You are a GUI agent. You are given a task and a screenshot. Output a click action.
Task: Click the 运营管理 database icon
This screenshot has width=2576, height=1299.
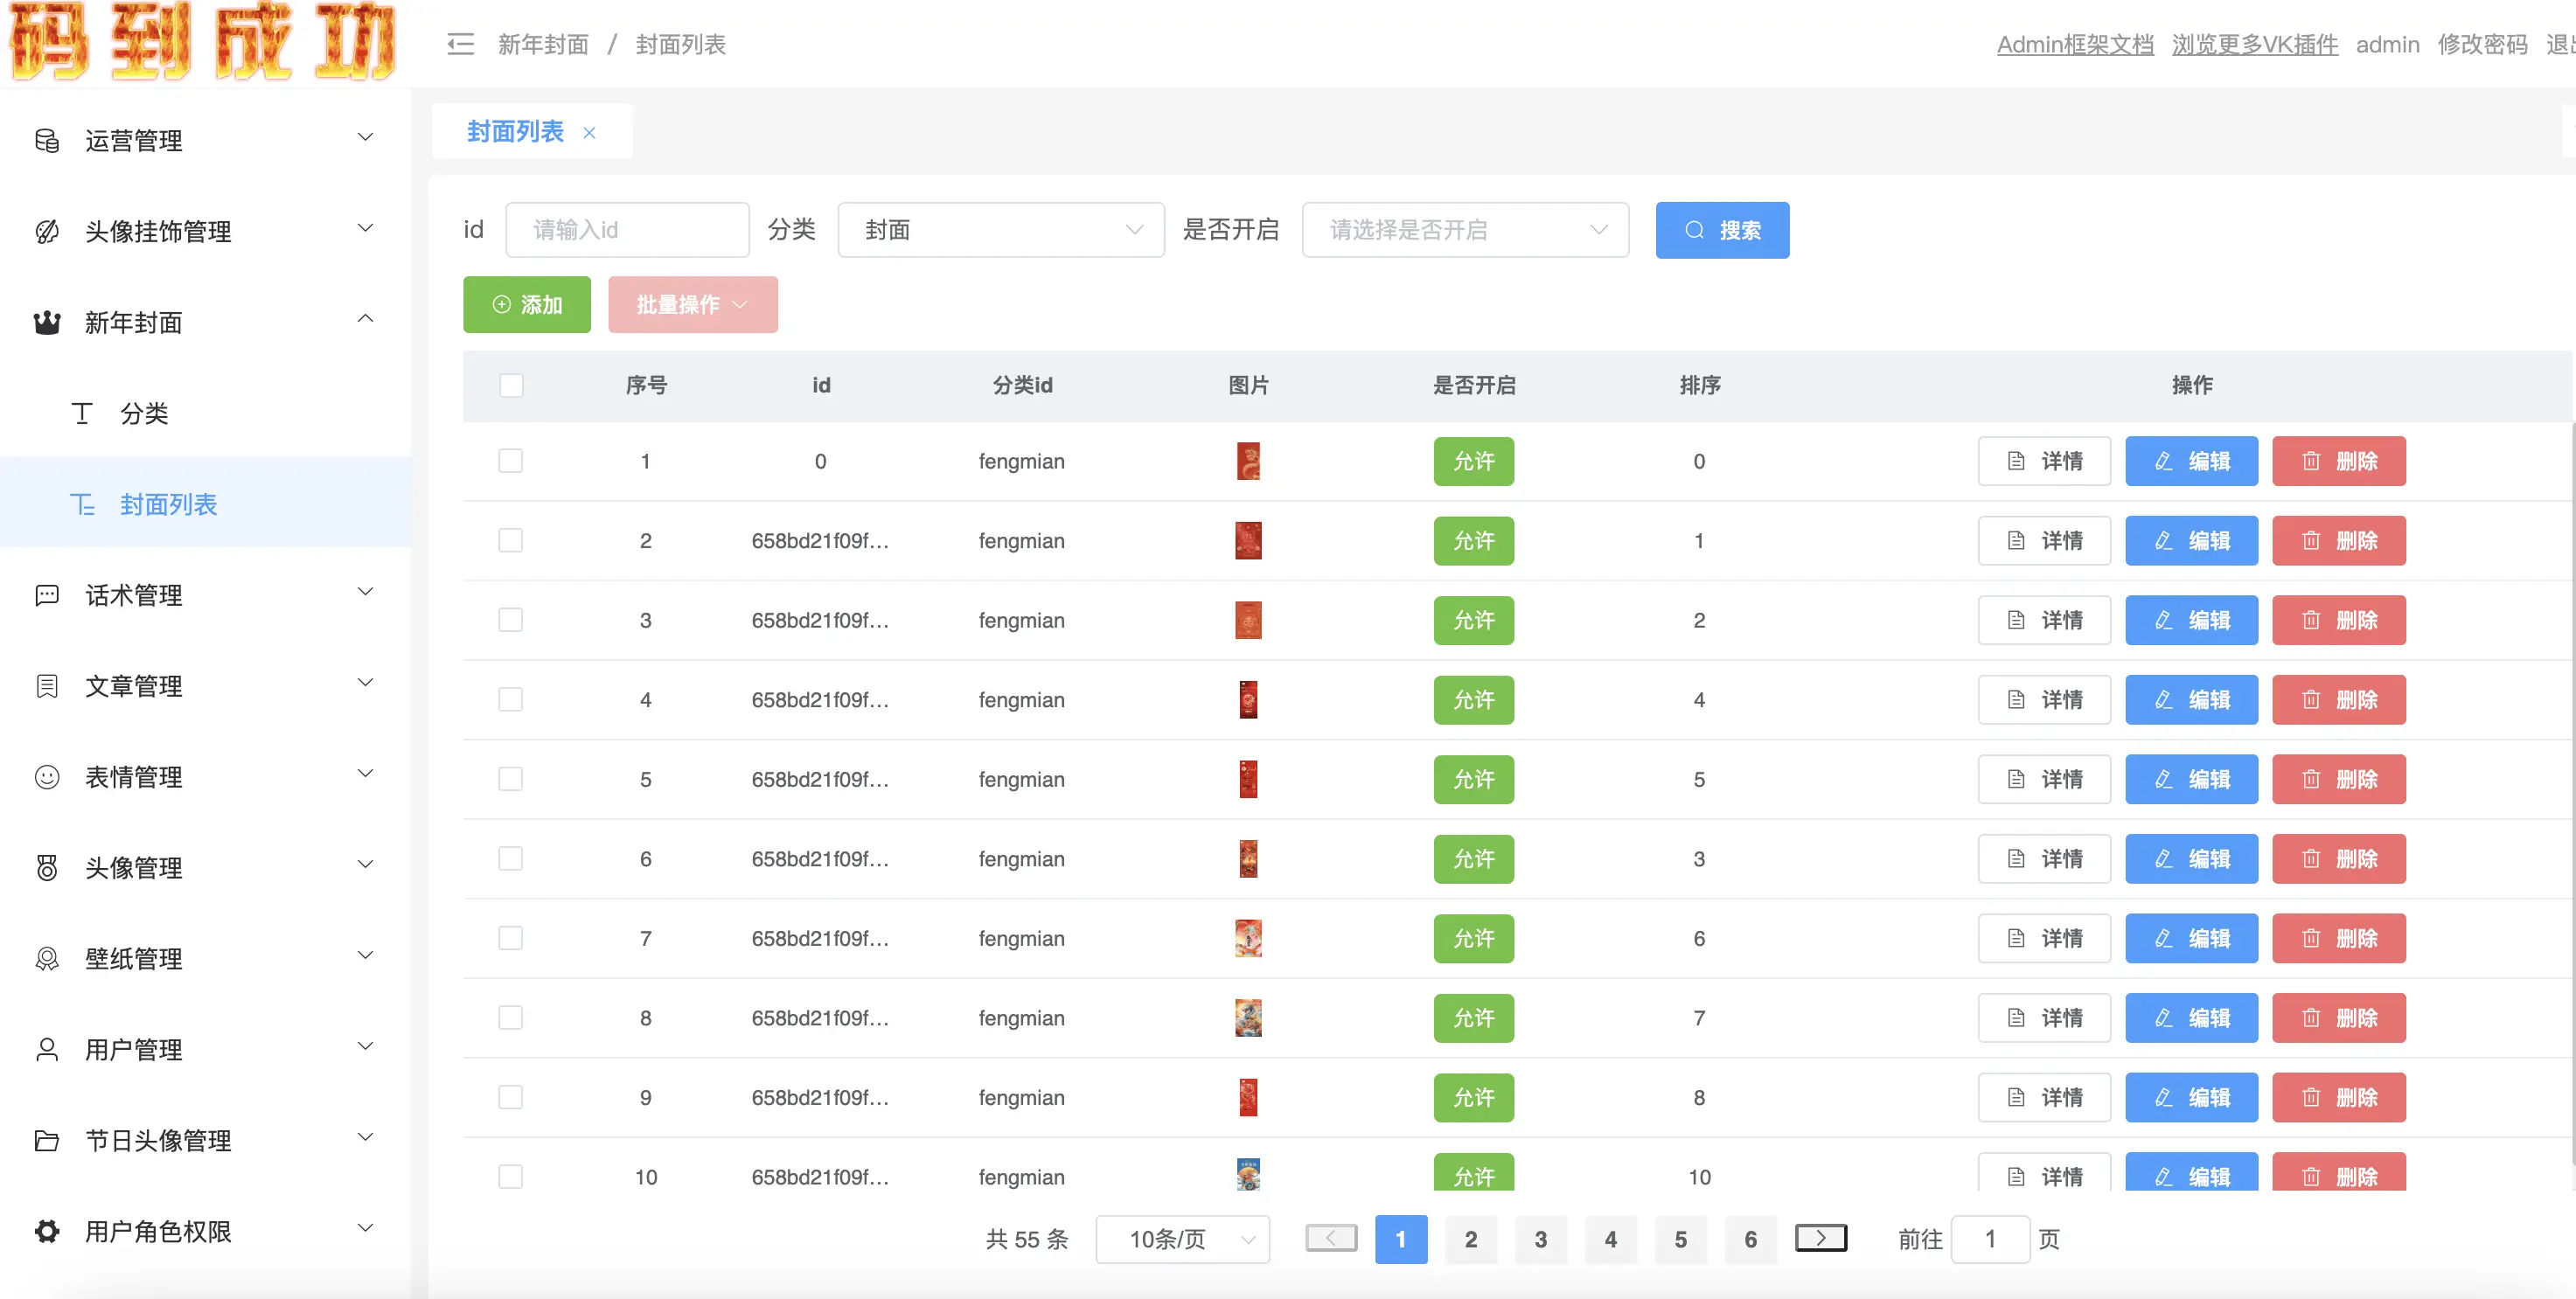point(47,140)
